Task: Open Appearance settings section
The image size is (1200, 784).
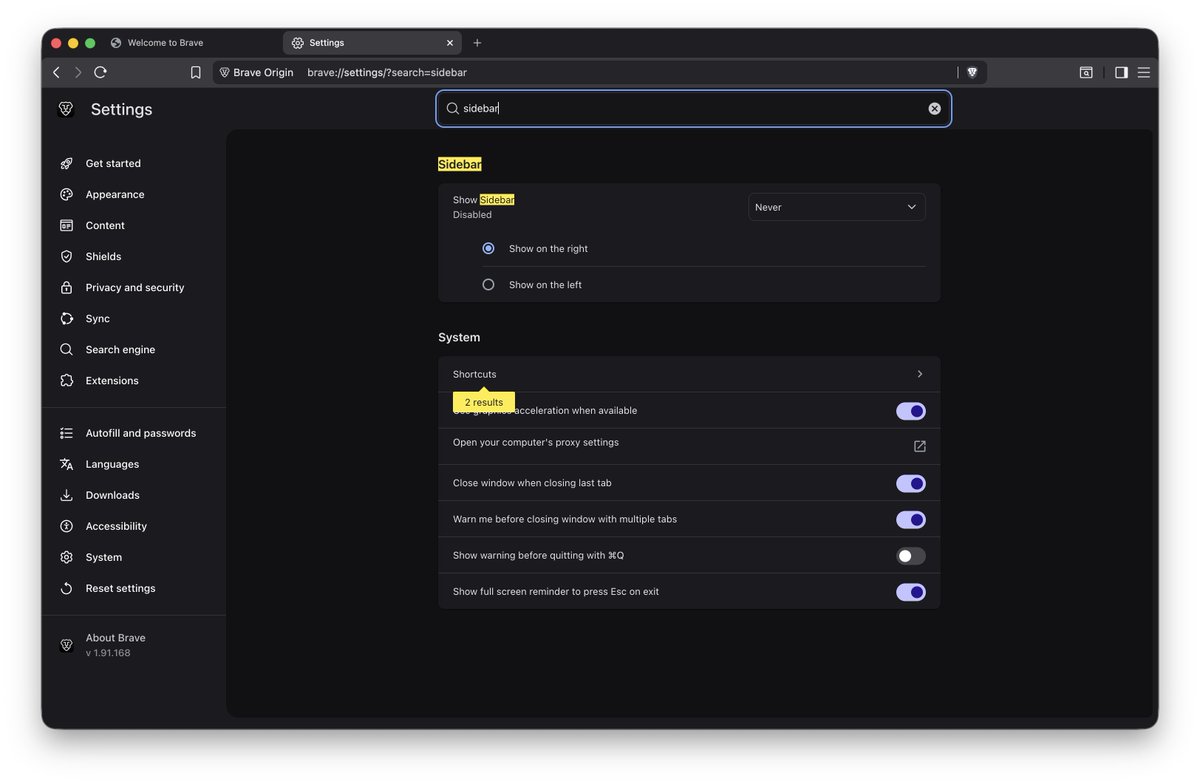Action: point(115,194)
